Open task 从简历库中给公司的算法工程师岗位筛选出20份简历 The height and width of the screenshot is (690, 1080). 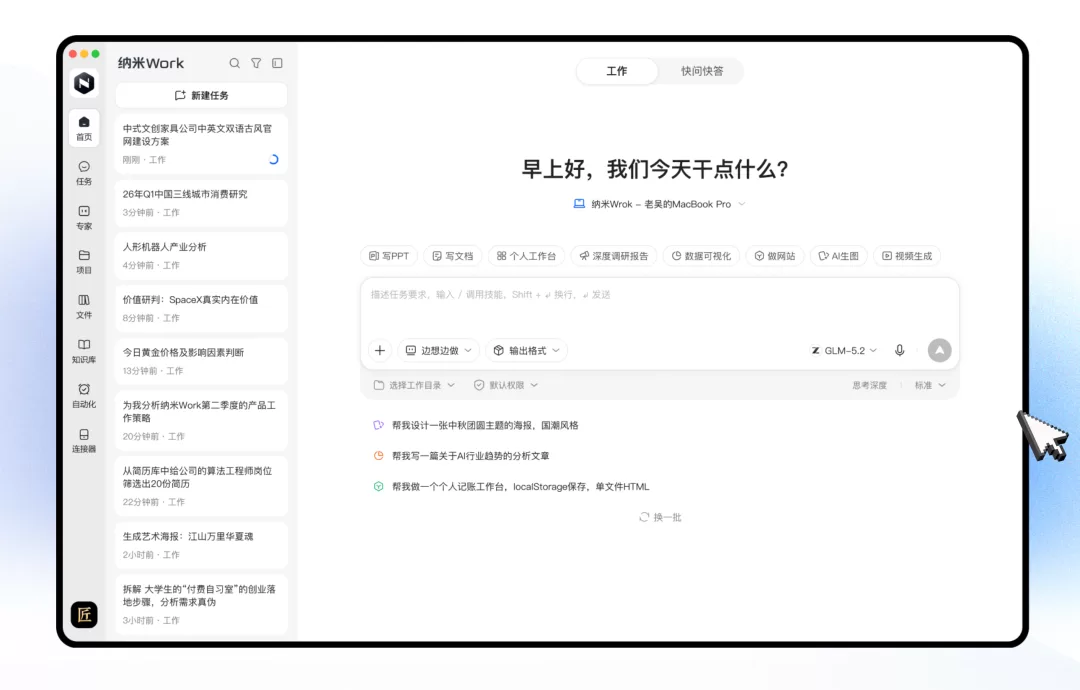[201, 485]
